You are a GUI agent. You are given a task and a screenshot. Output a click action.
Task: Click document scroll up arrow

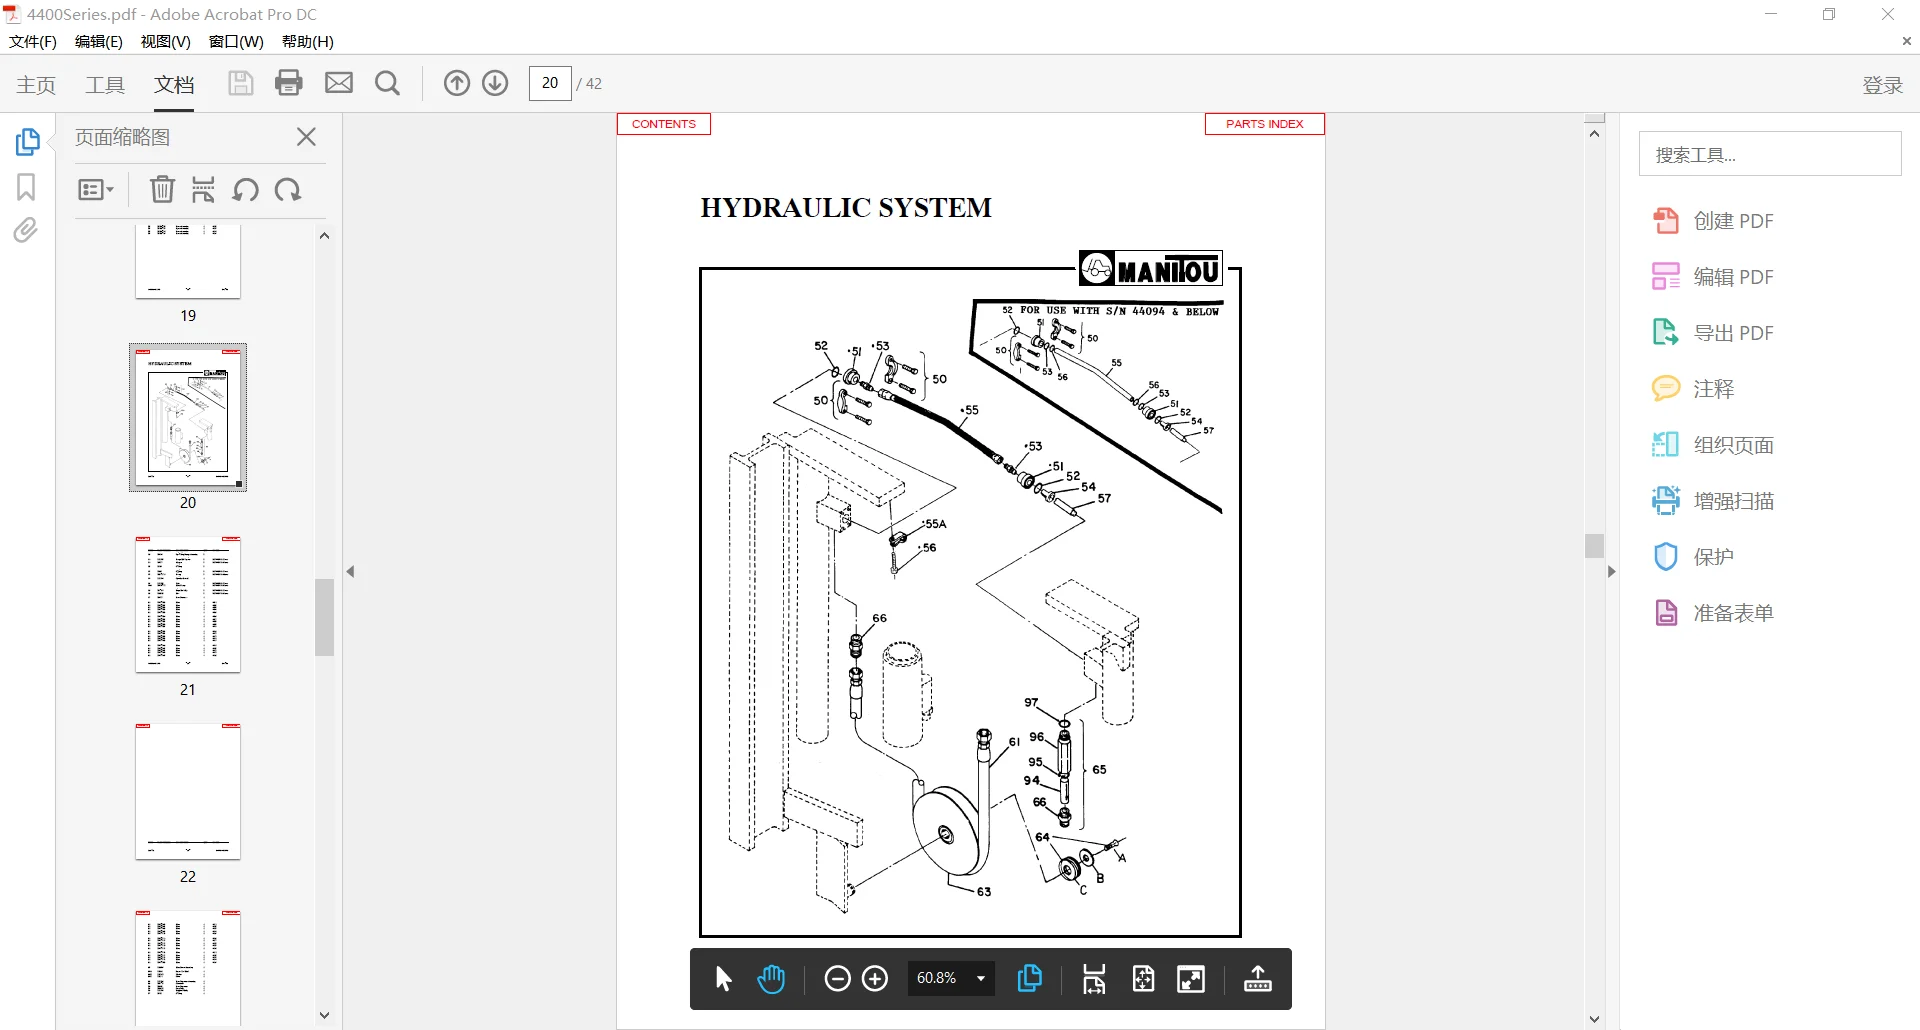pos(1595,134)
